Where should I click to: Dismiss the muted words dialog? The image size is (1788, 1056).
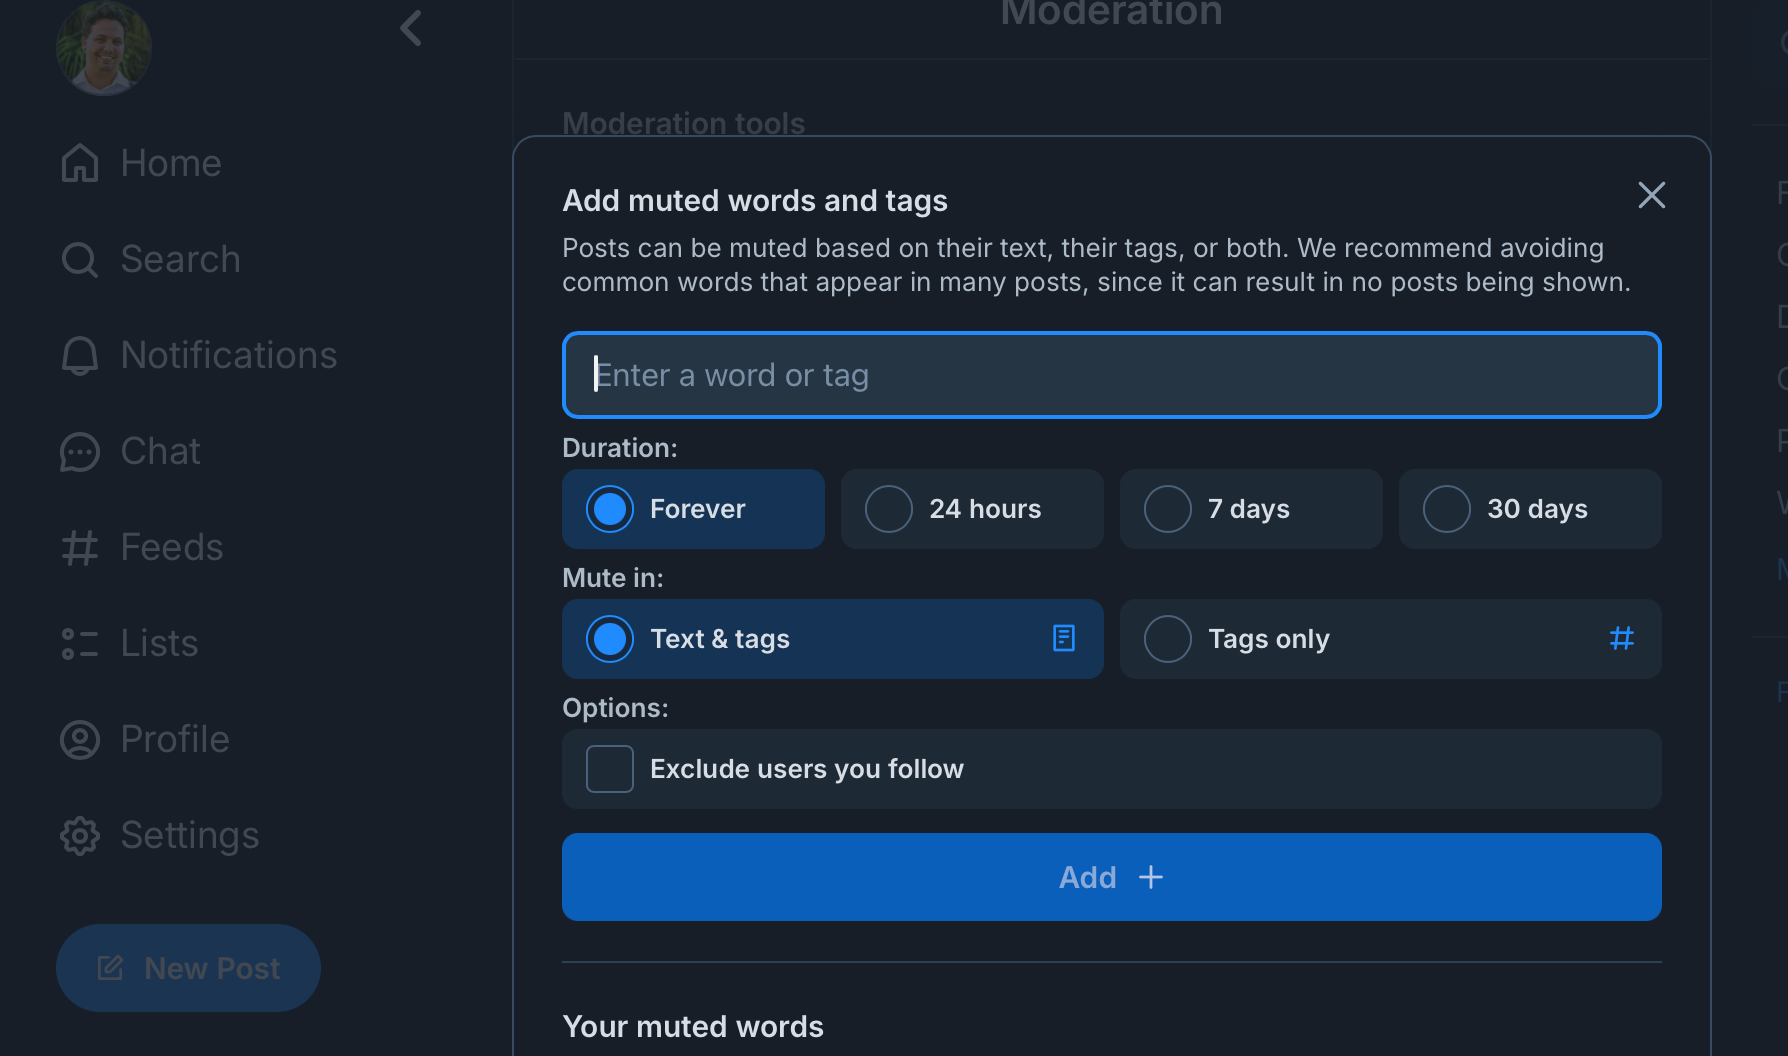(x=1651, y=195)
